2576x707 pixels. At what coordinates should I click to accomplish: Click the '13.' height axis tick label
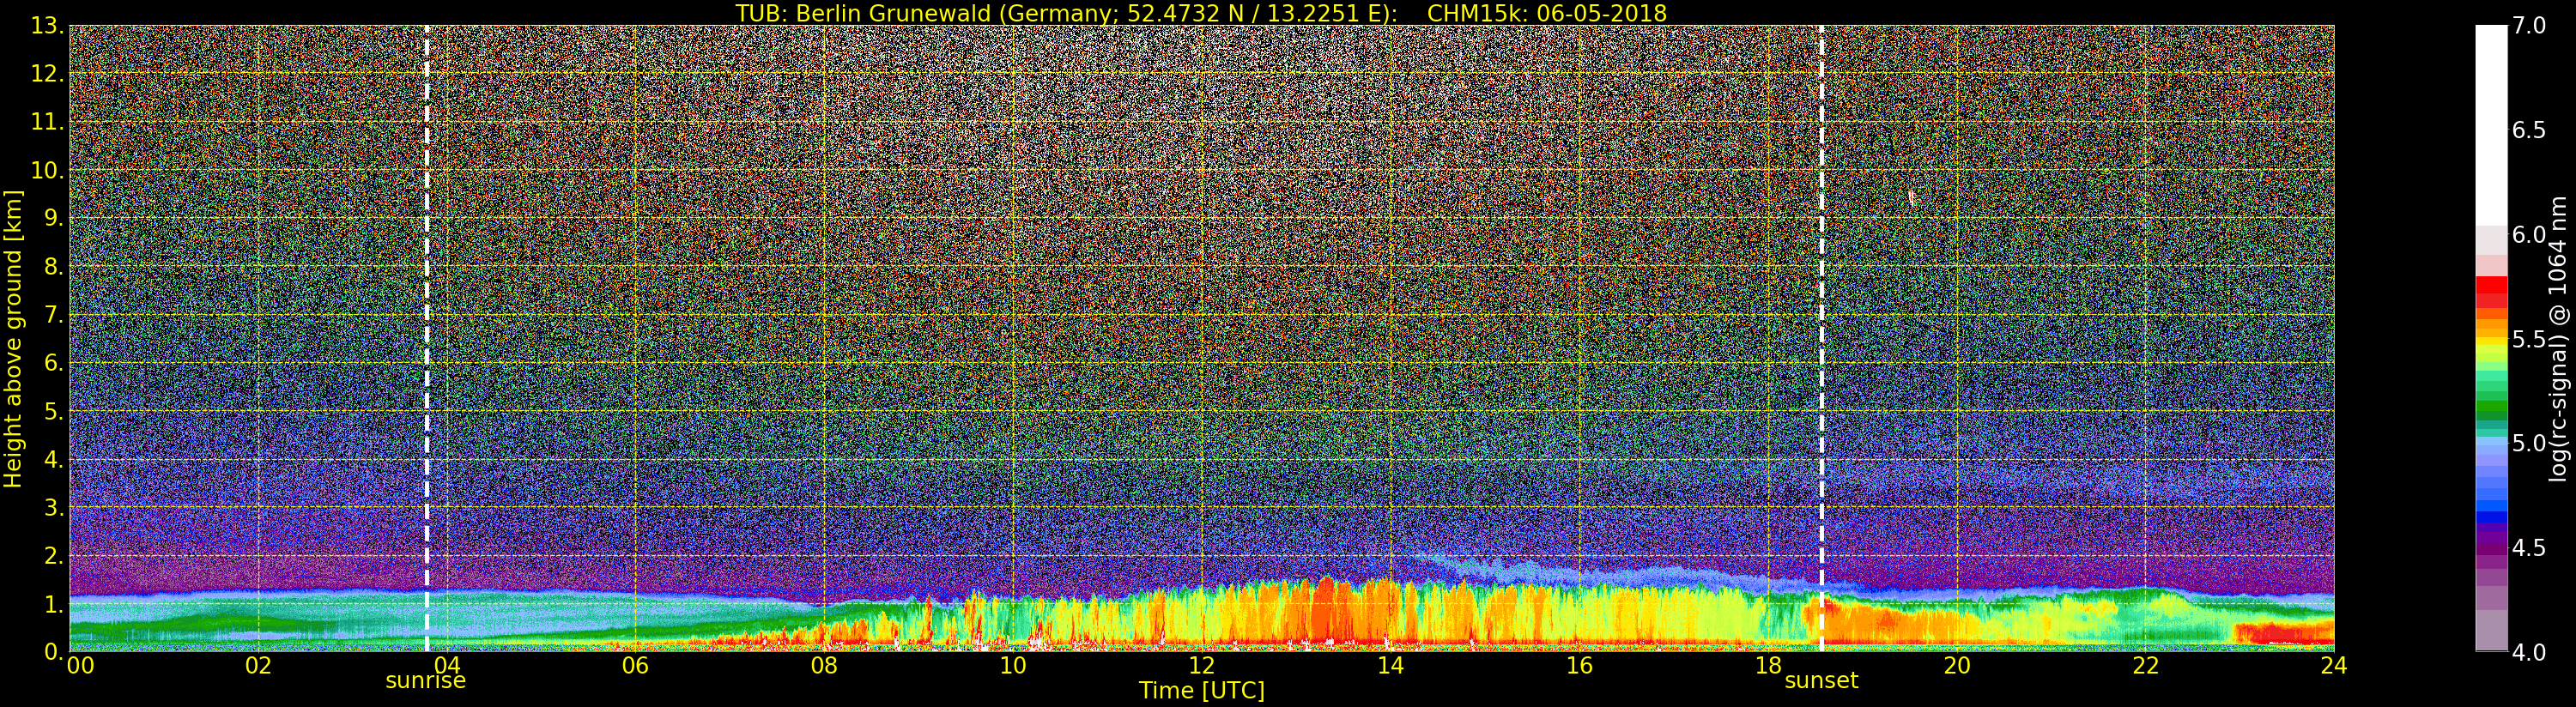pyautogui.click(x=47, y=26)
